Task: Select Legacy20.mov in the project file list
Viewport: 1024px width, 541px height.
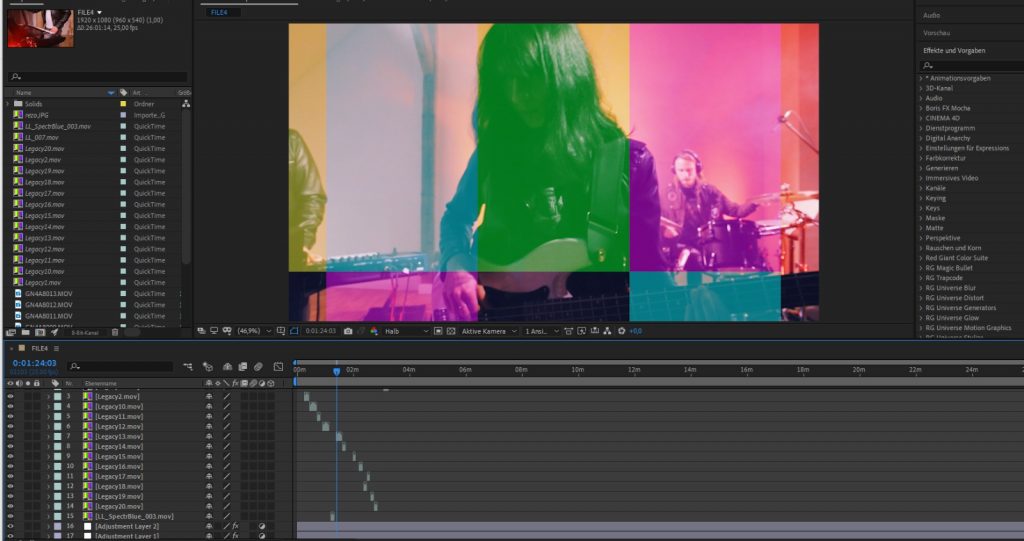Action: click(44, 148)
